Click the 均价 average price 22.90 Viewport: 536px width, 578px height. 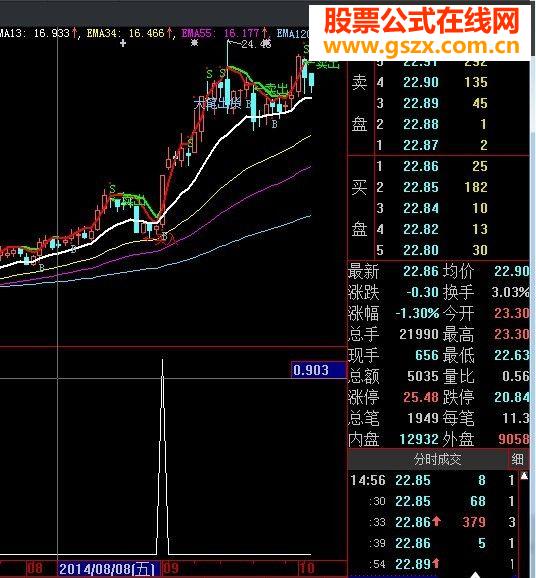coord(512,271)
